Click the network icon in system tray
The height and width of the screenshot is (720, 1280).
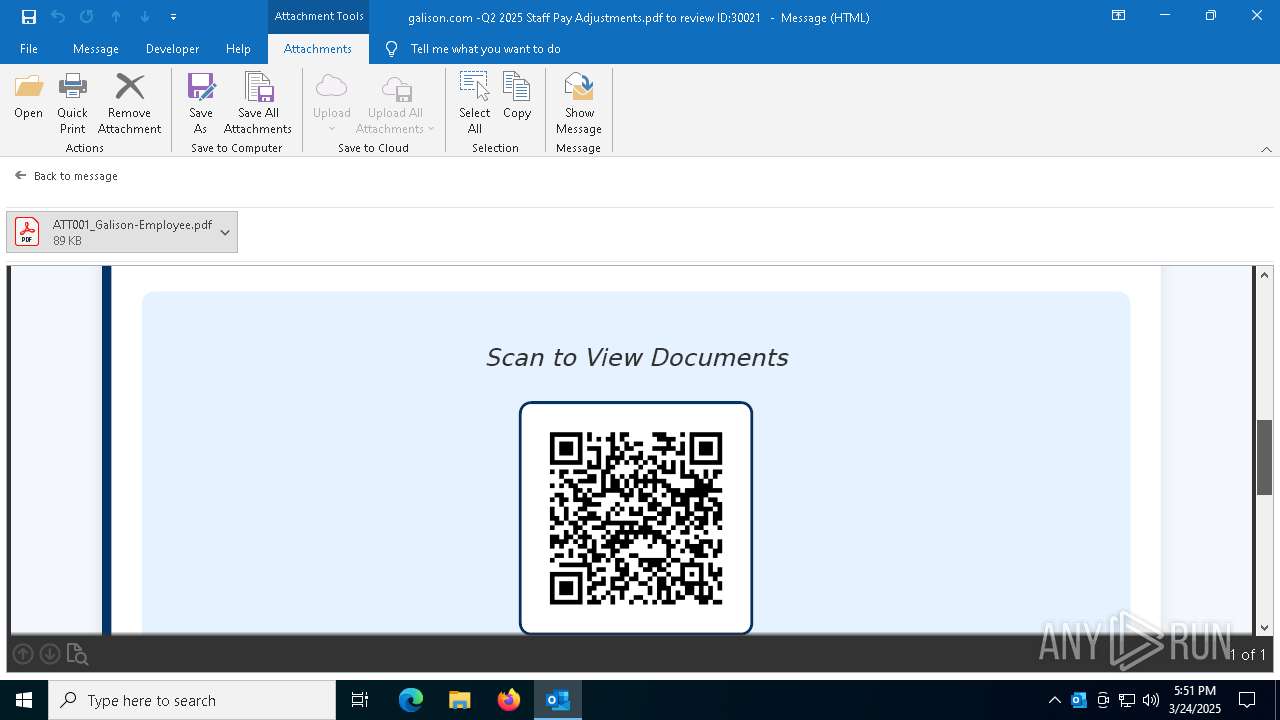pyautogui.click(x=1127, y=700)
